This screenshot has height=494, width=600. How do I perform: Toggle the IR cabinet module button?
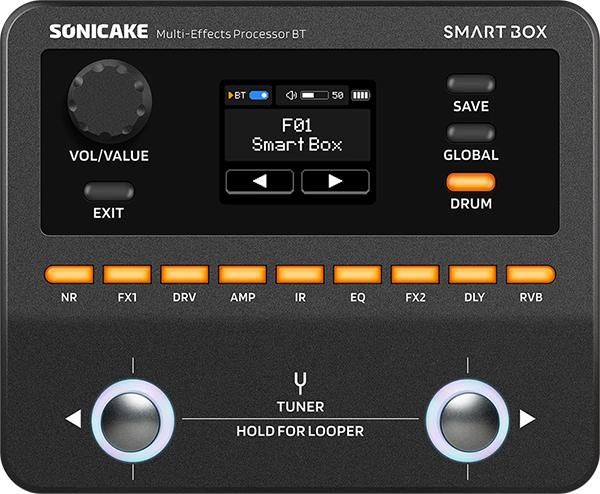(300, 274)
